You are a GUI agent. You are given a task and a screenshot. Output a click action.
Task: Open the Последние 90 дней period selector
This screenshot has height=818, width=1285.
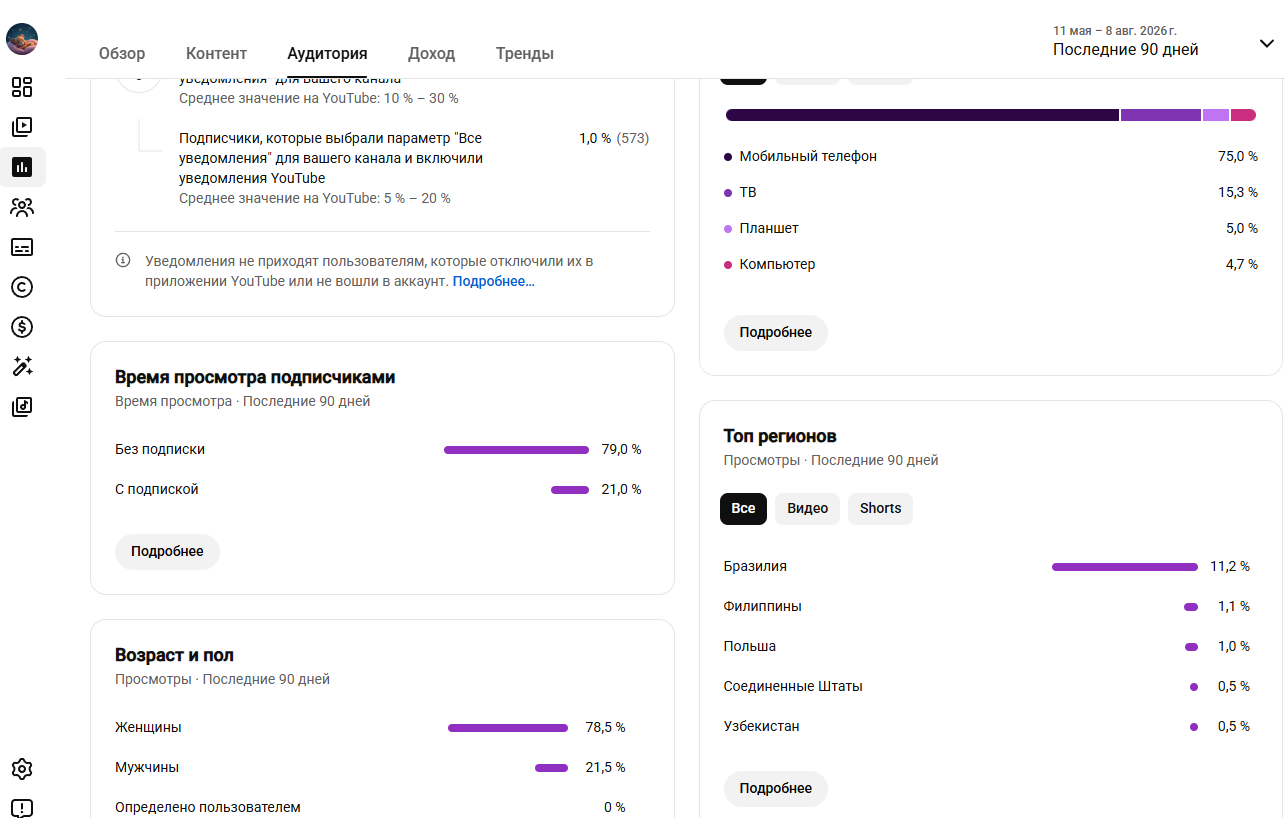[1126, 50]
